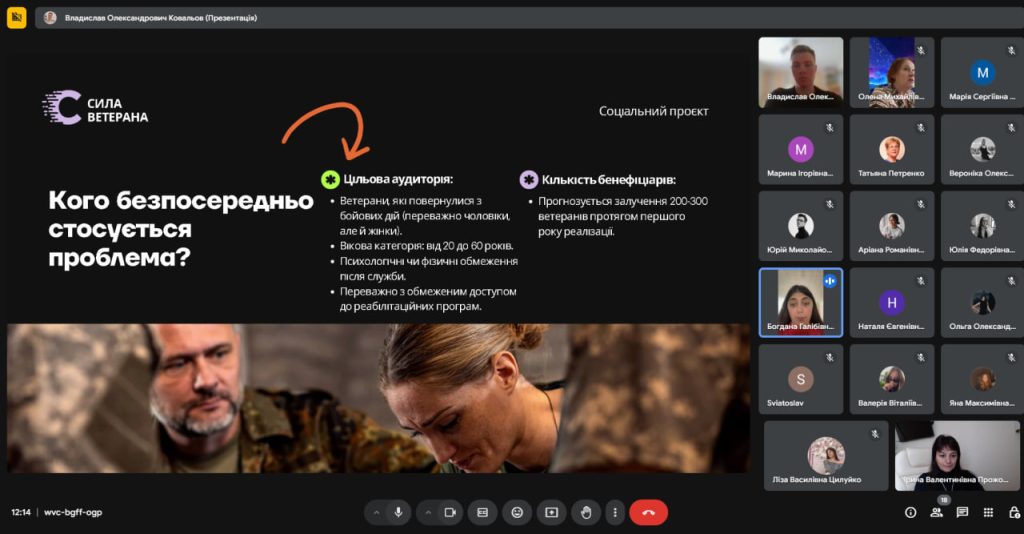The image size is (1024, 534).
Task: Select Ліза Василівна Цилуйко's participant tile
Action: coord(826,455)
